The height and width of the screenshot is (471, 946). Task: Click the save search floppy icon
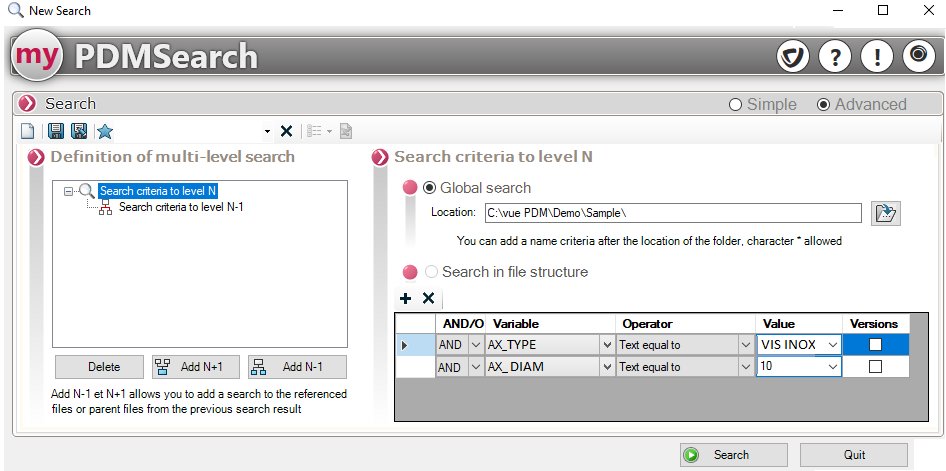[56, 132]
